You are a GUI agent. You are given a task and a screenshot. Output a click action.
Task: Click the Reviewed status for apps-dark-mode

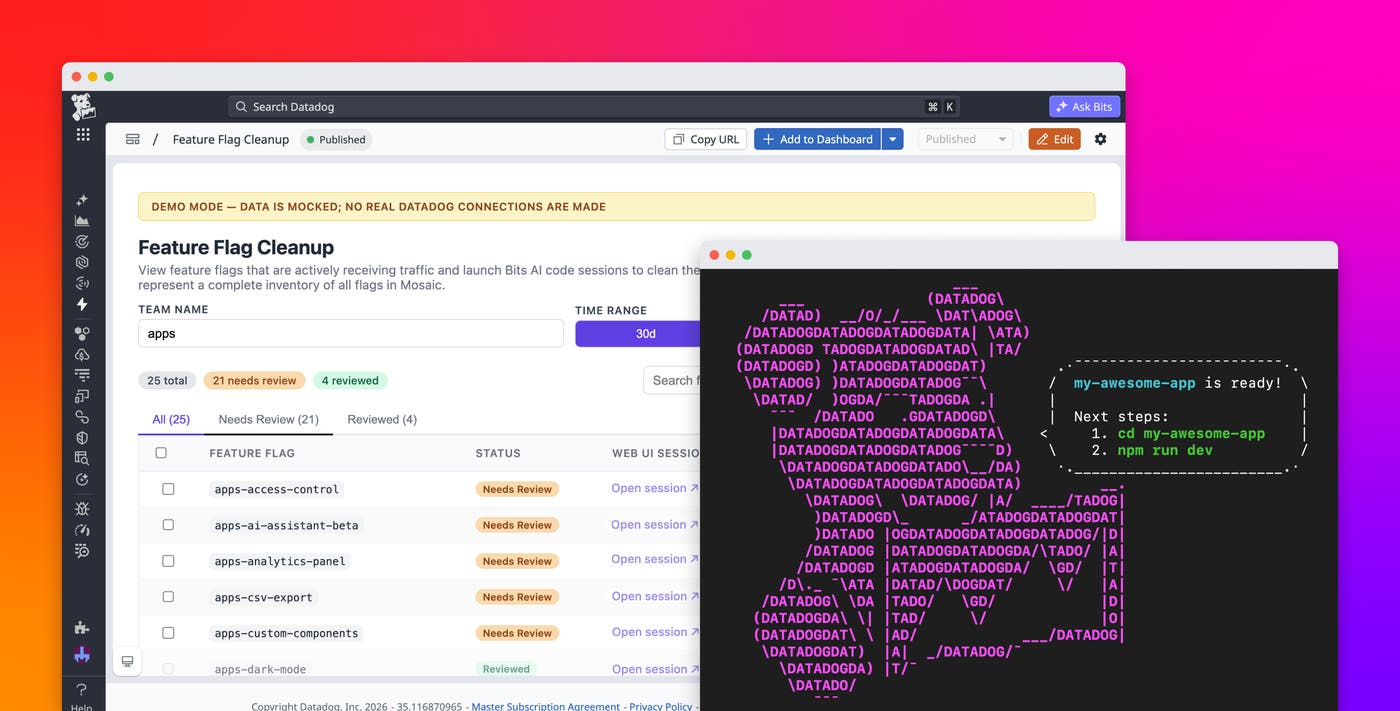[506, 669]
